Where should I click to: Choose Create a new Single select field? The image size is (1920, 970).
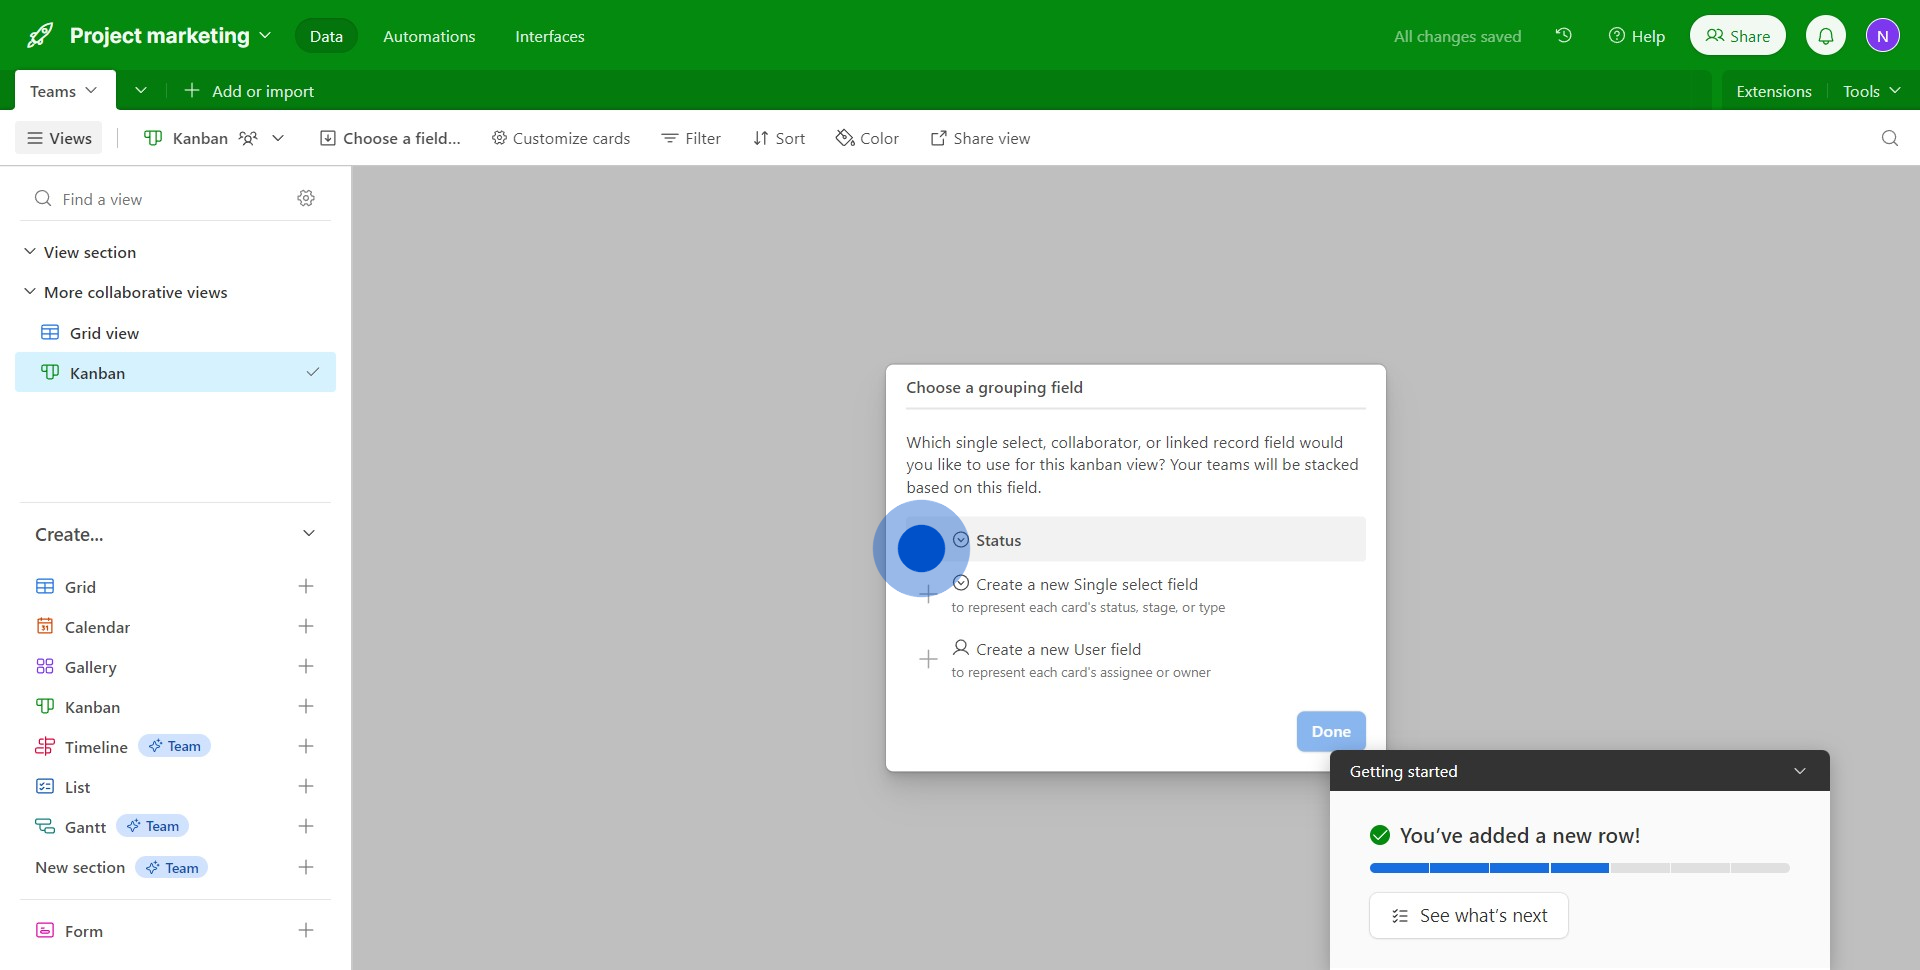point(1086,585)
